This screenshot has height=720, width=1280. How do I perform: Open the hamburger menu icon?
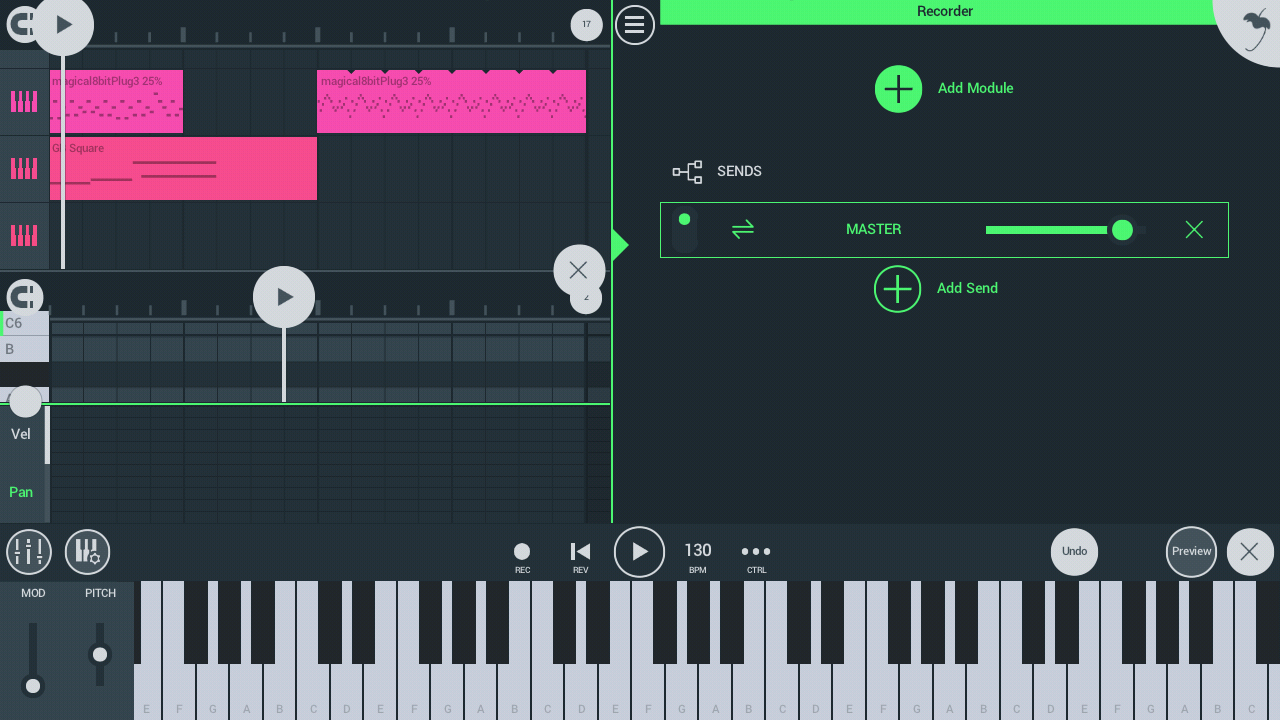(x=635, y=25)
